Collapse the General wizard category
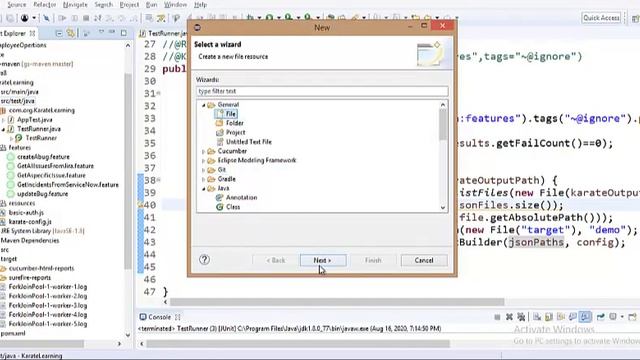The height and width of the screenshot is (360, 640). tap(203, 105)
